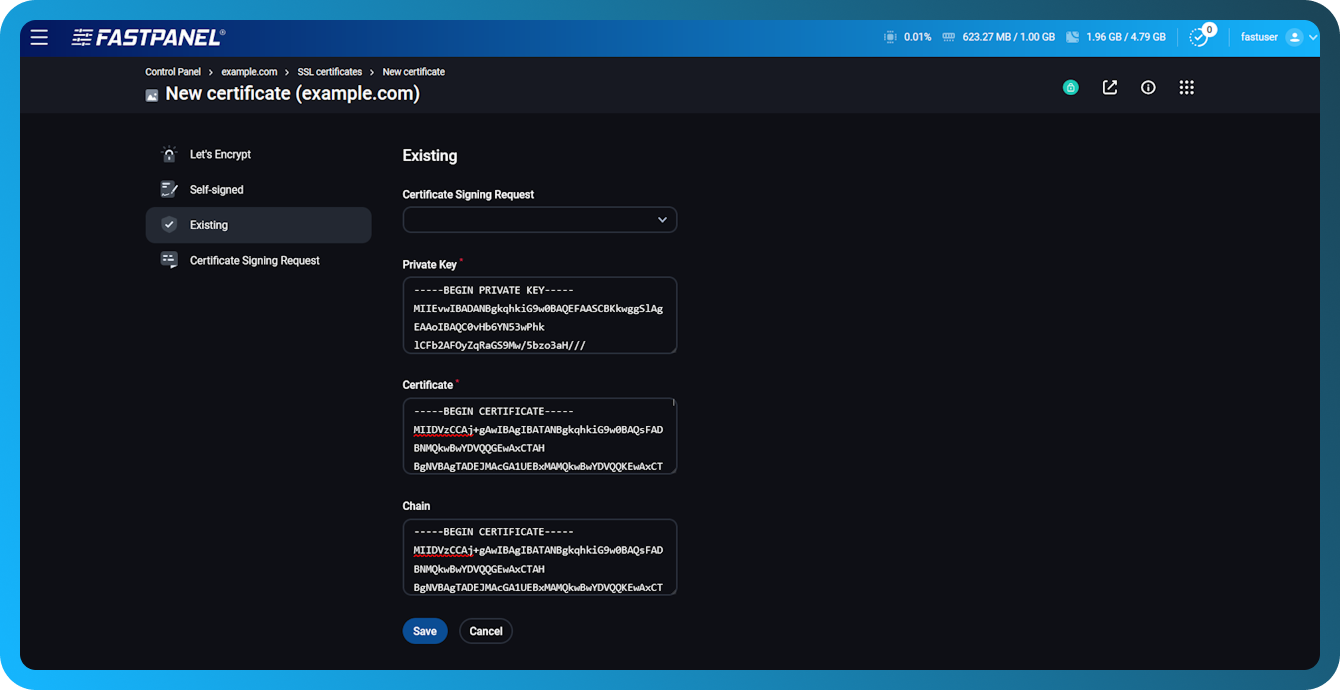Screen dimensions: 1340x690
Task: Click the info circle icon in header
Action: coord(1147,87)
